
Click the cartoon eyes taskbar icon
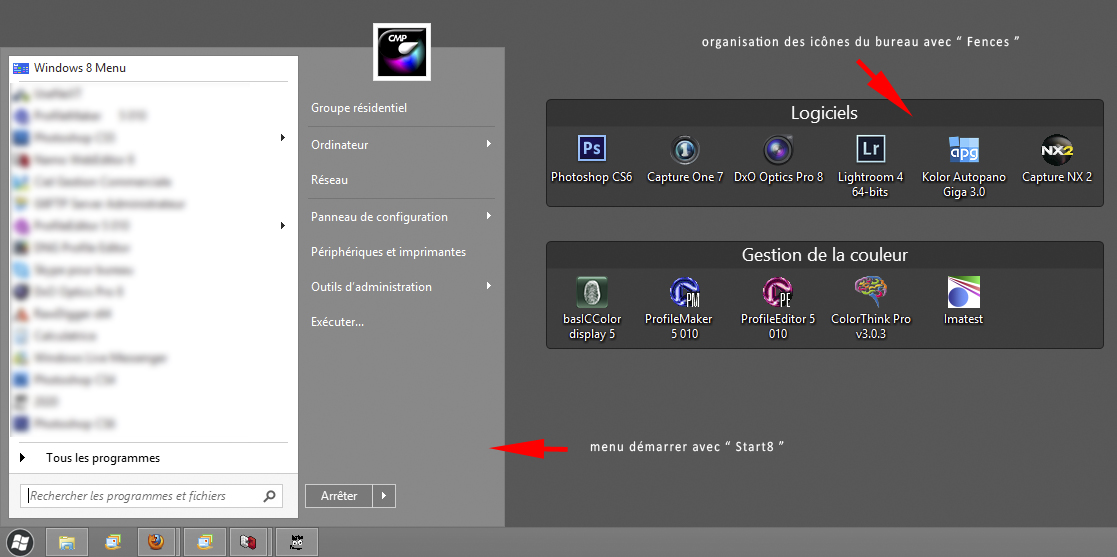pos(296,542)
